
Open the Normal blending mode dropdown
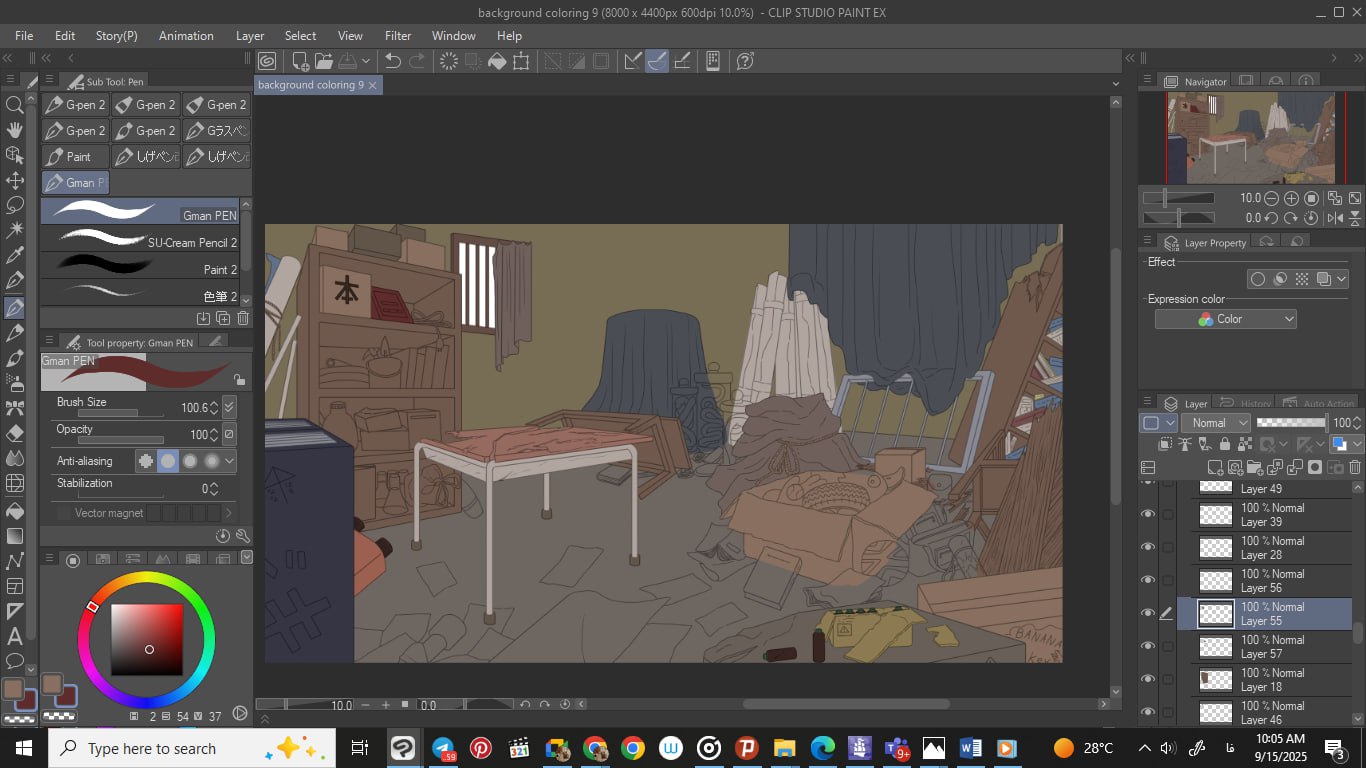tap(1215, 423)
